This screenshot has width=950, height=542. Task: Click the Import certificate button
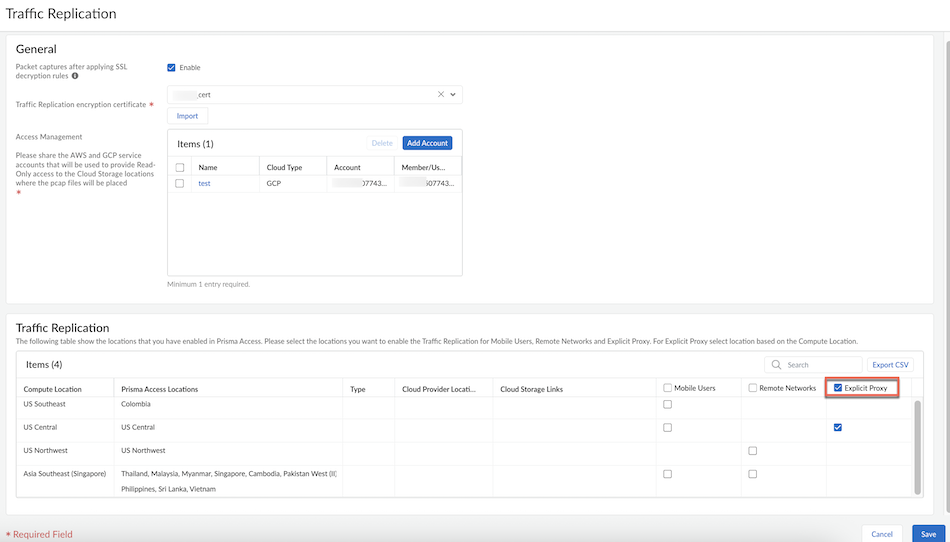[187, 116]
